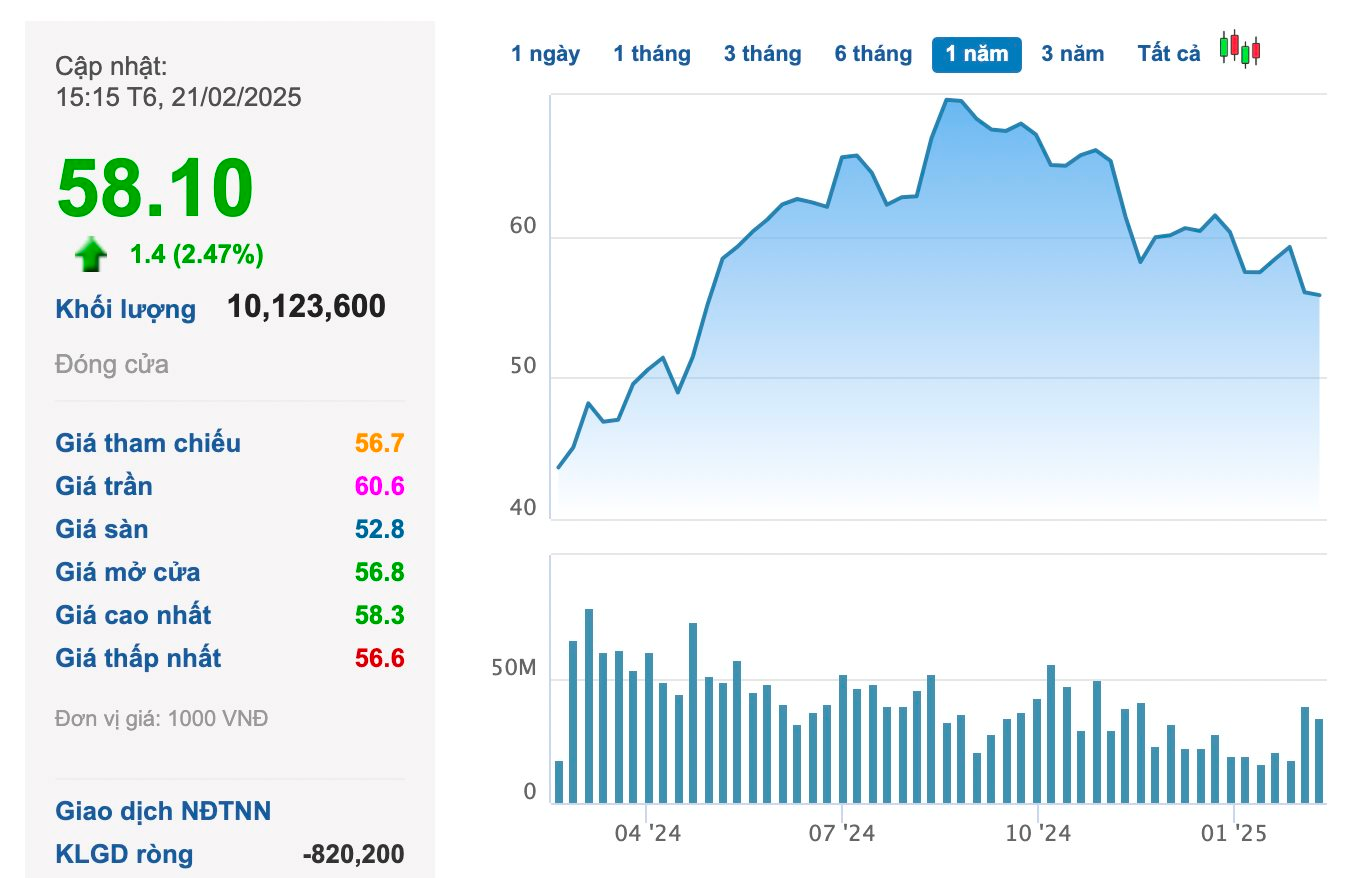1358x878 pixels.
Task: Click the ceiling price 60.6
Action: pos(380,486)
